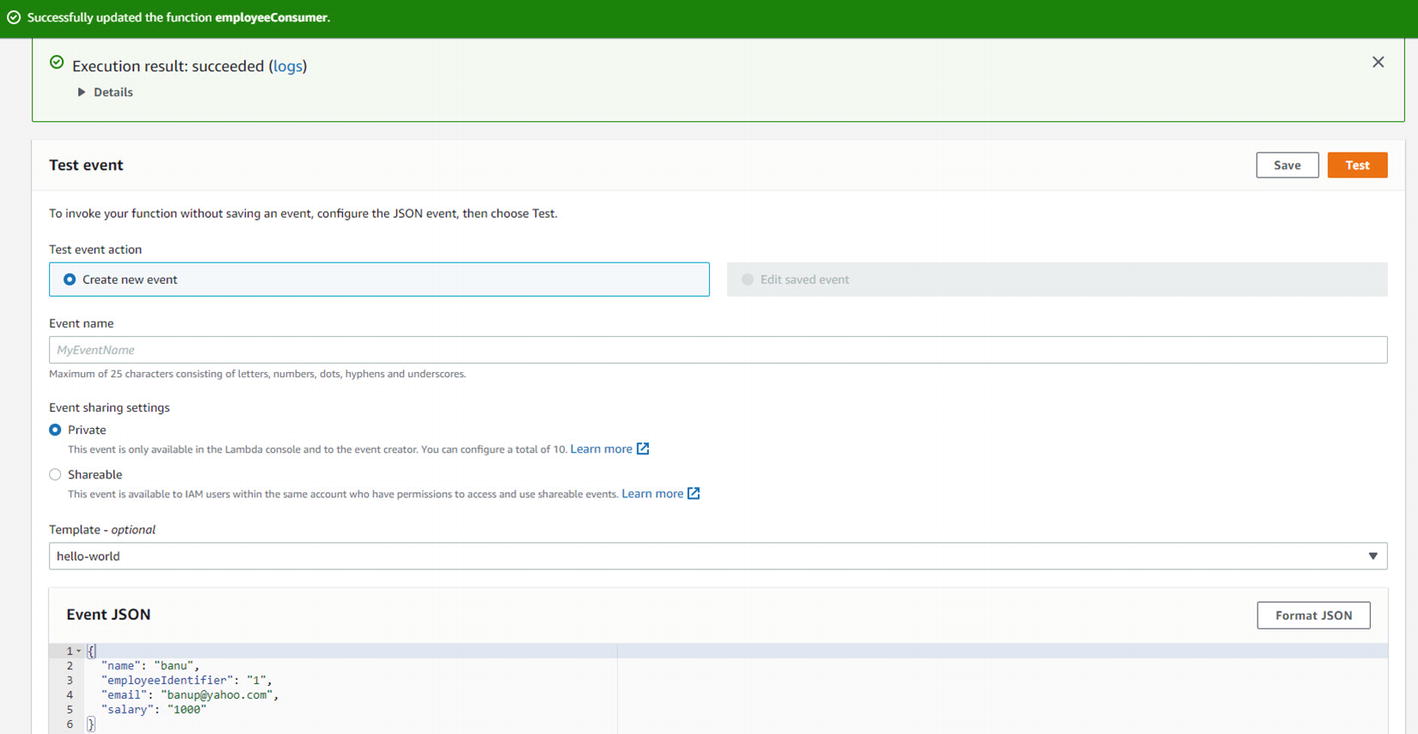This screenshot has height=734, width=1418.
Task: Click the green success checkmark icon in banner
Action: pos(13,18)
